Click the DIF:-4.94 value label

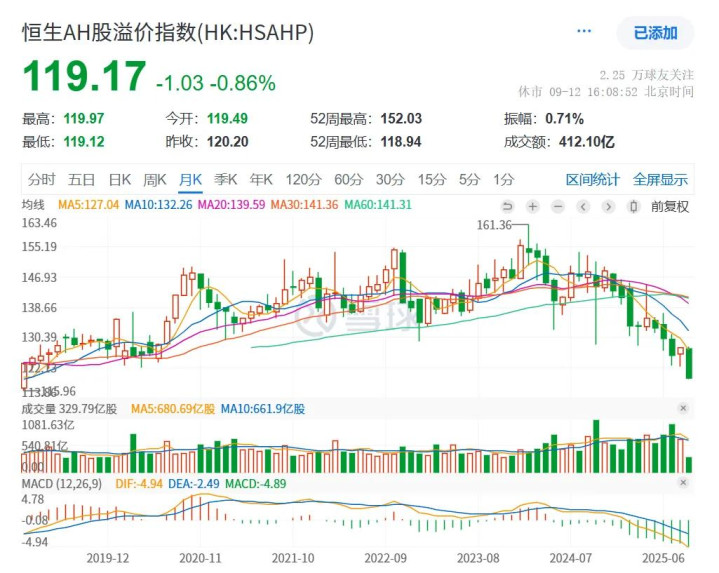pos(139,484)
